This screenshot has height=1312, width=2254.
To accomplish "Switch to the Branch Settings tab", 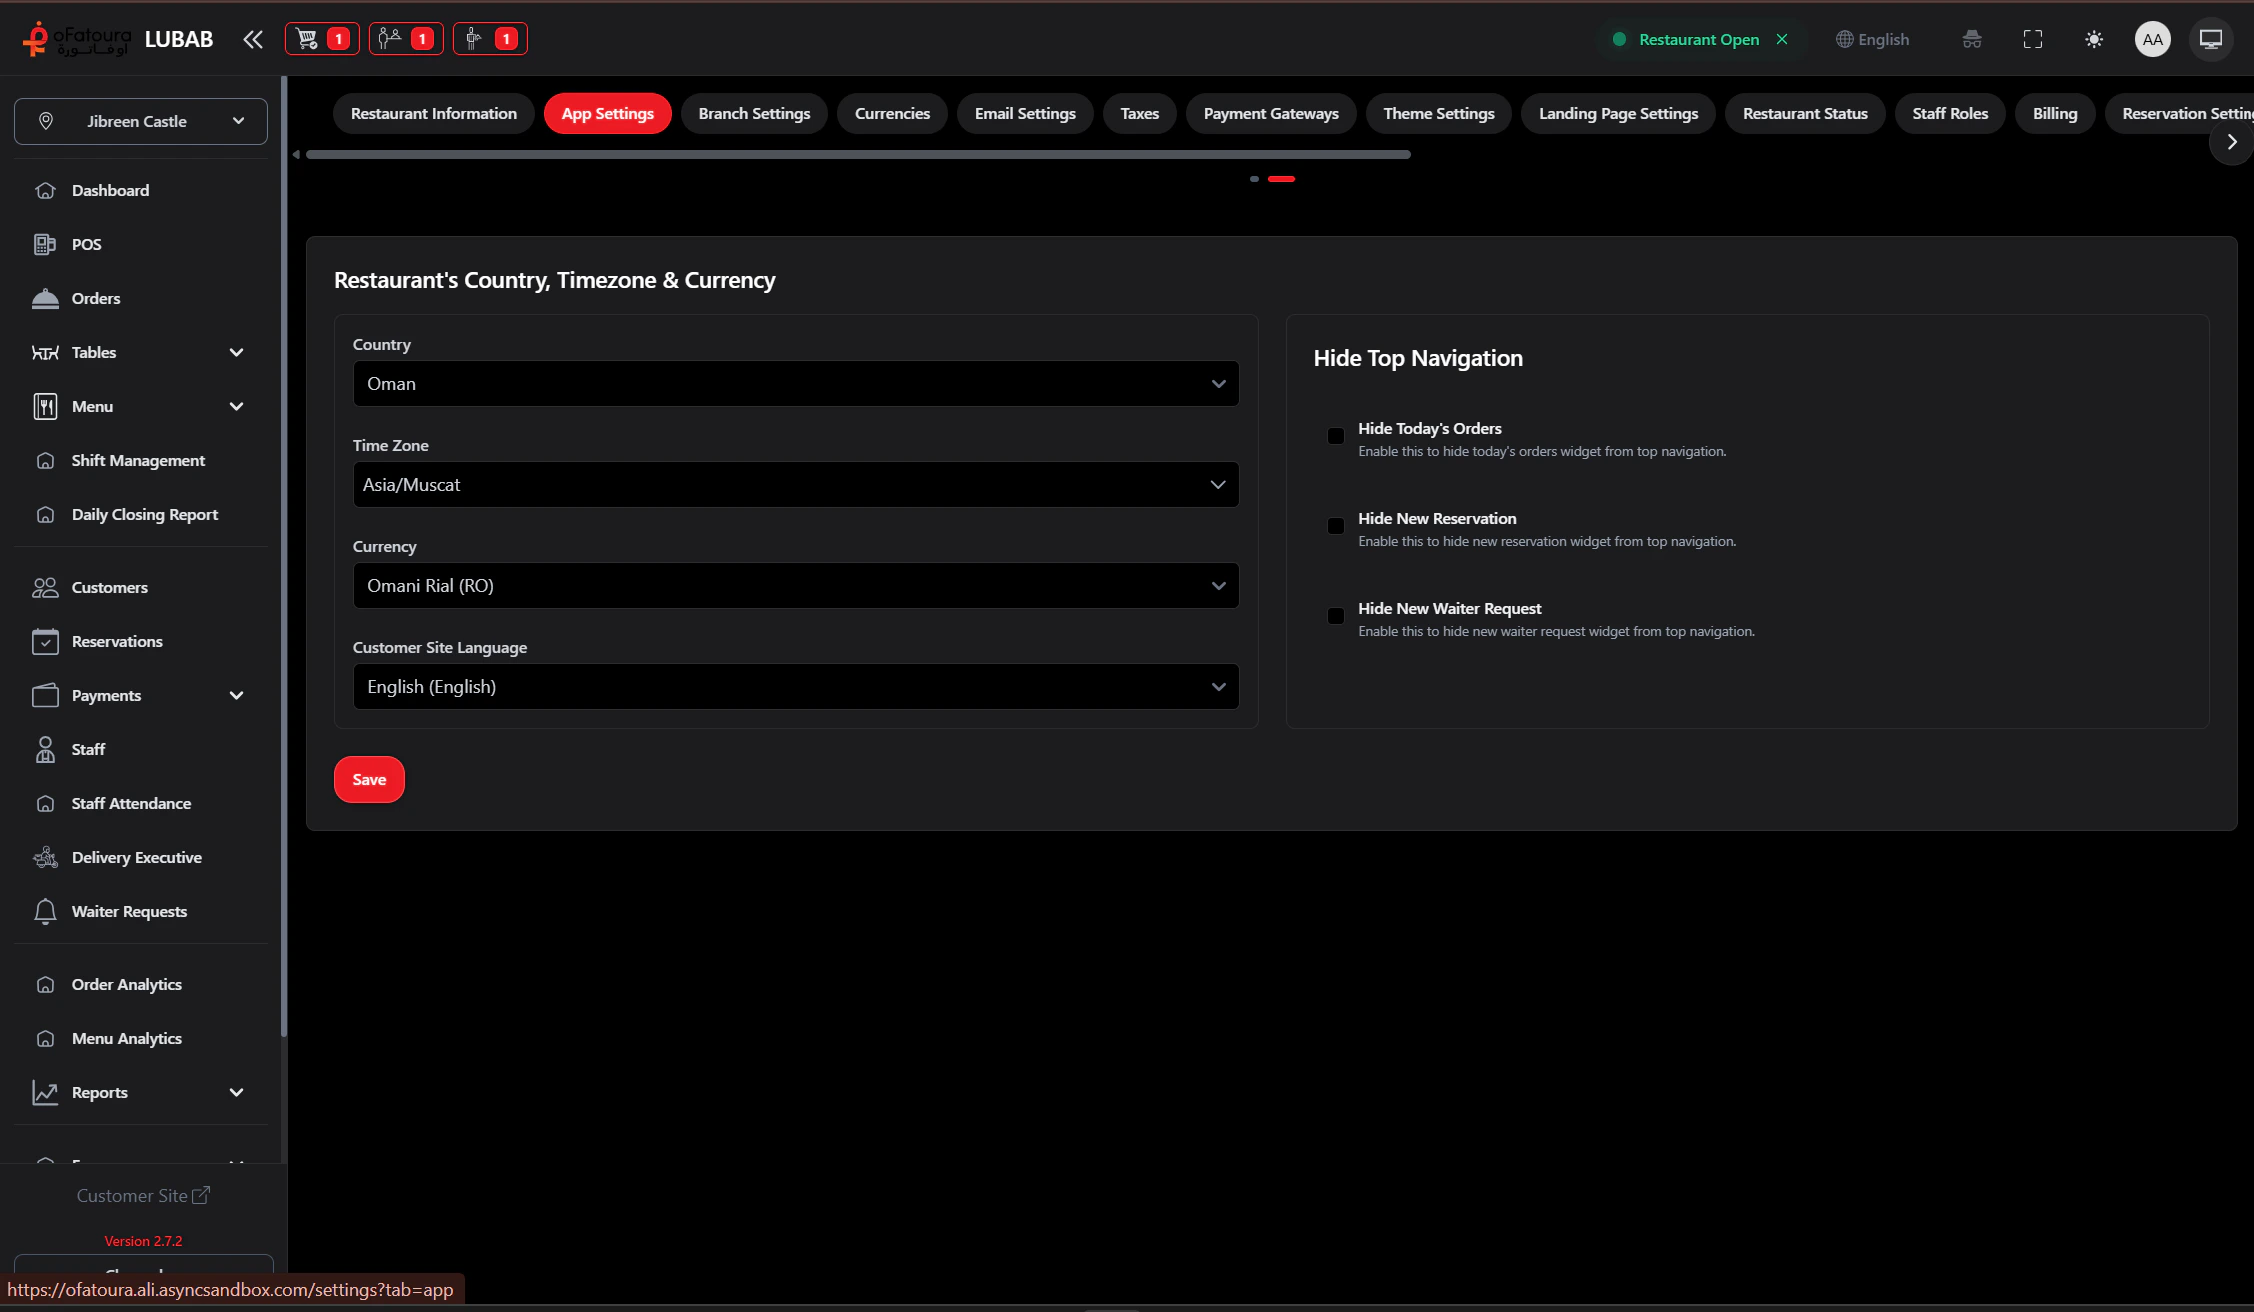I will [754, 114].
